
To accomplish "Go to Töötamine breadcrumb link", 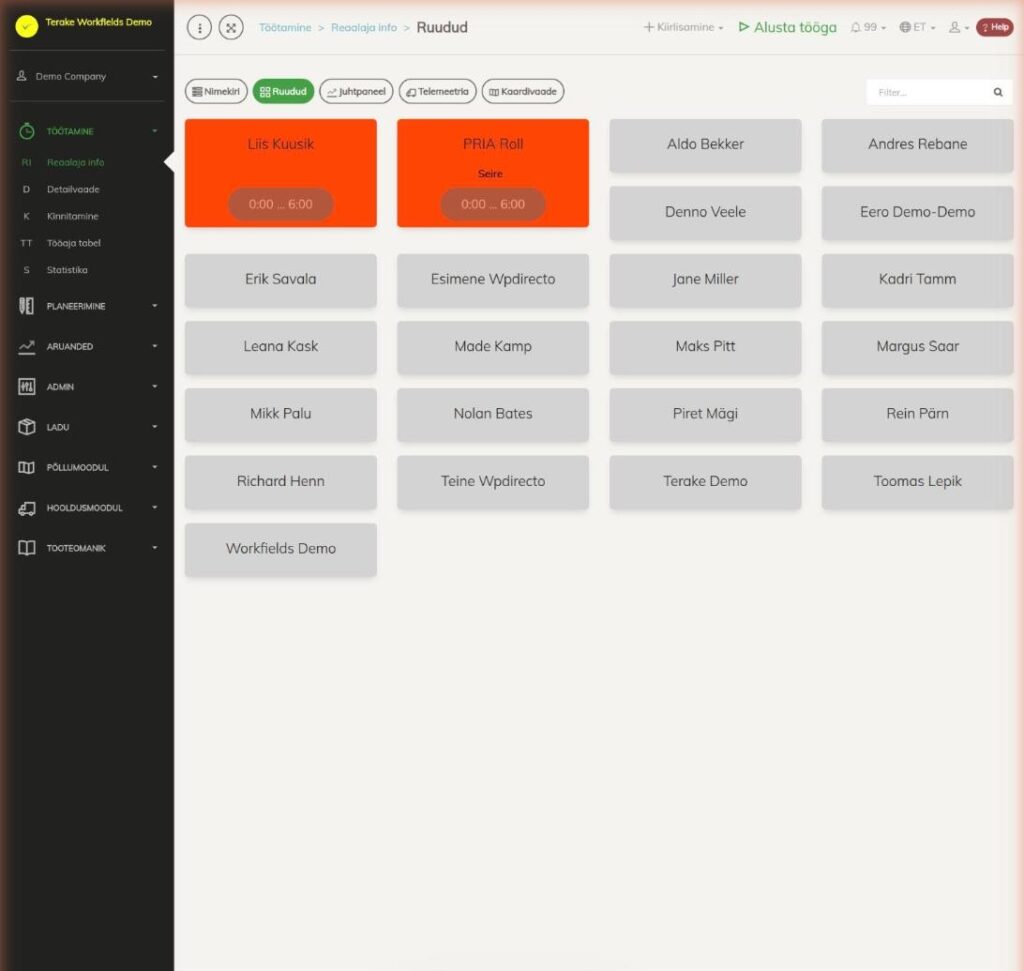I will click(x=285, y=27).
